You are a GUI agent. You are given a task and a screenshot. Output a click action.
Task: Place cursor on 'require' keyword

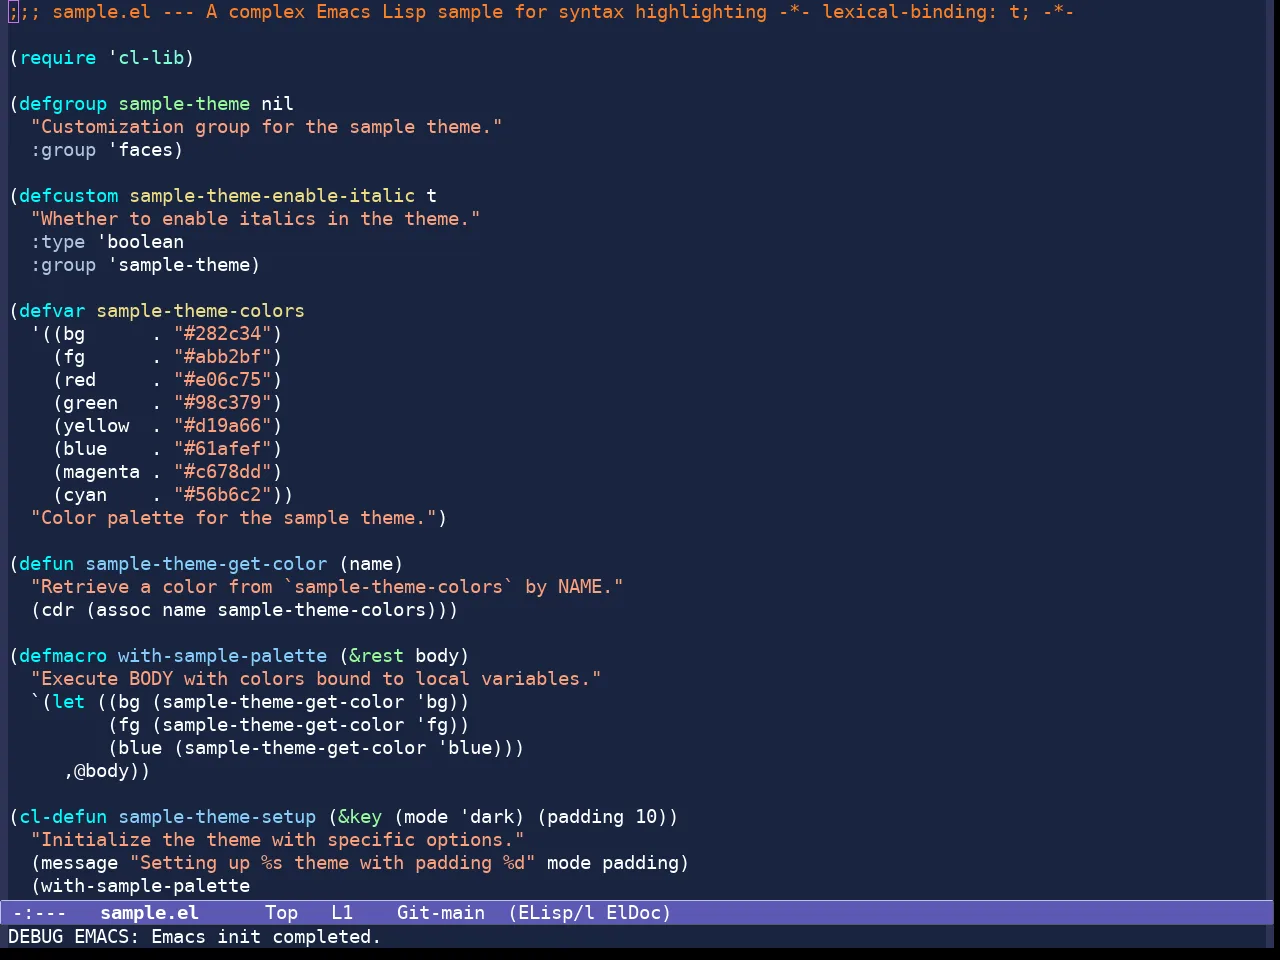point(58,58)
